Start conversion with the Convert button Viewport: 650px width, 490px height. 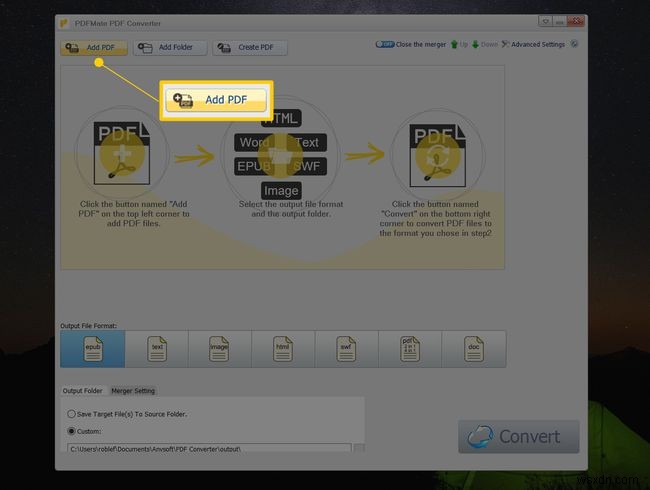(519, 437)
